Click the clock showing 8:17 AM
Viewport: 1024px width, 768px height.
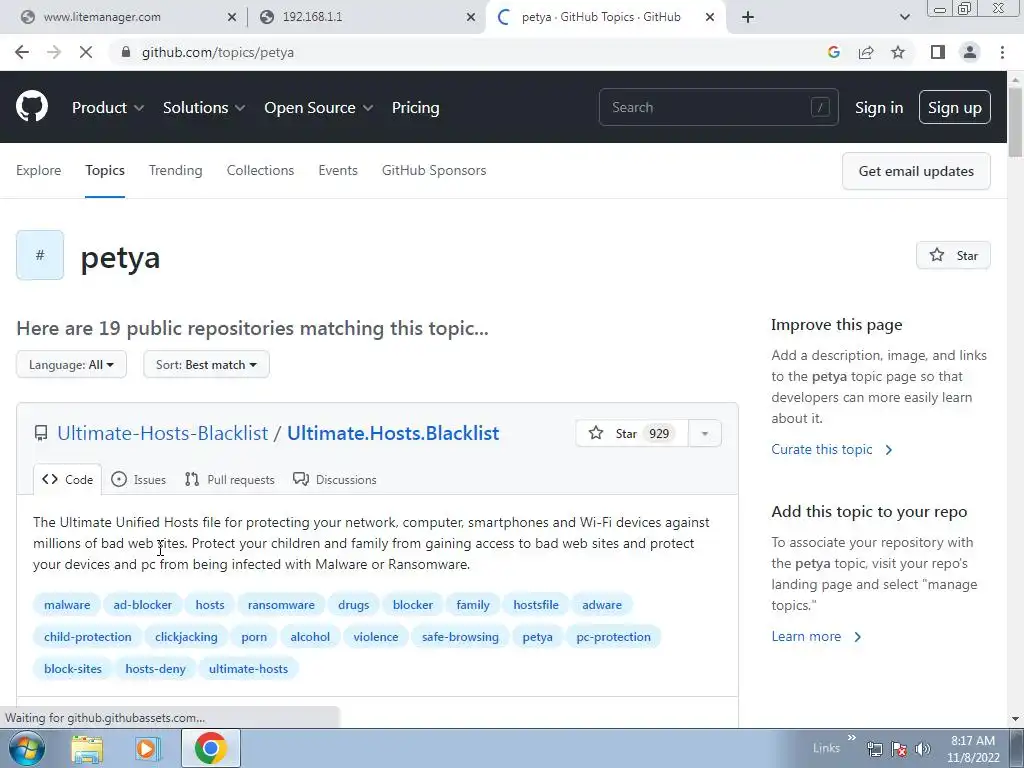coord(973,741)
